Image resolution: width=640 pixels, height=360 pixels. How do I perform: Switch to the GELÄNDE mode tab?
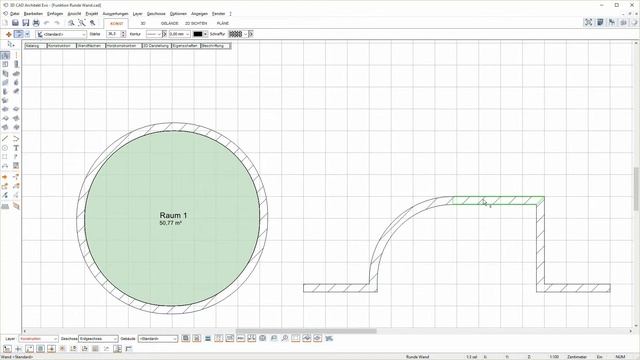click(x=169, y=24)
